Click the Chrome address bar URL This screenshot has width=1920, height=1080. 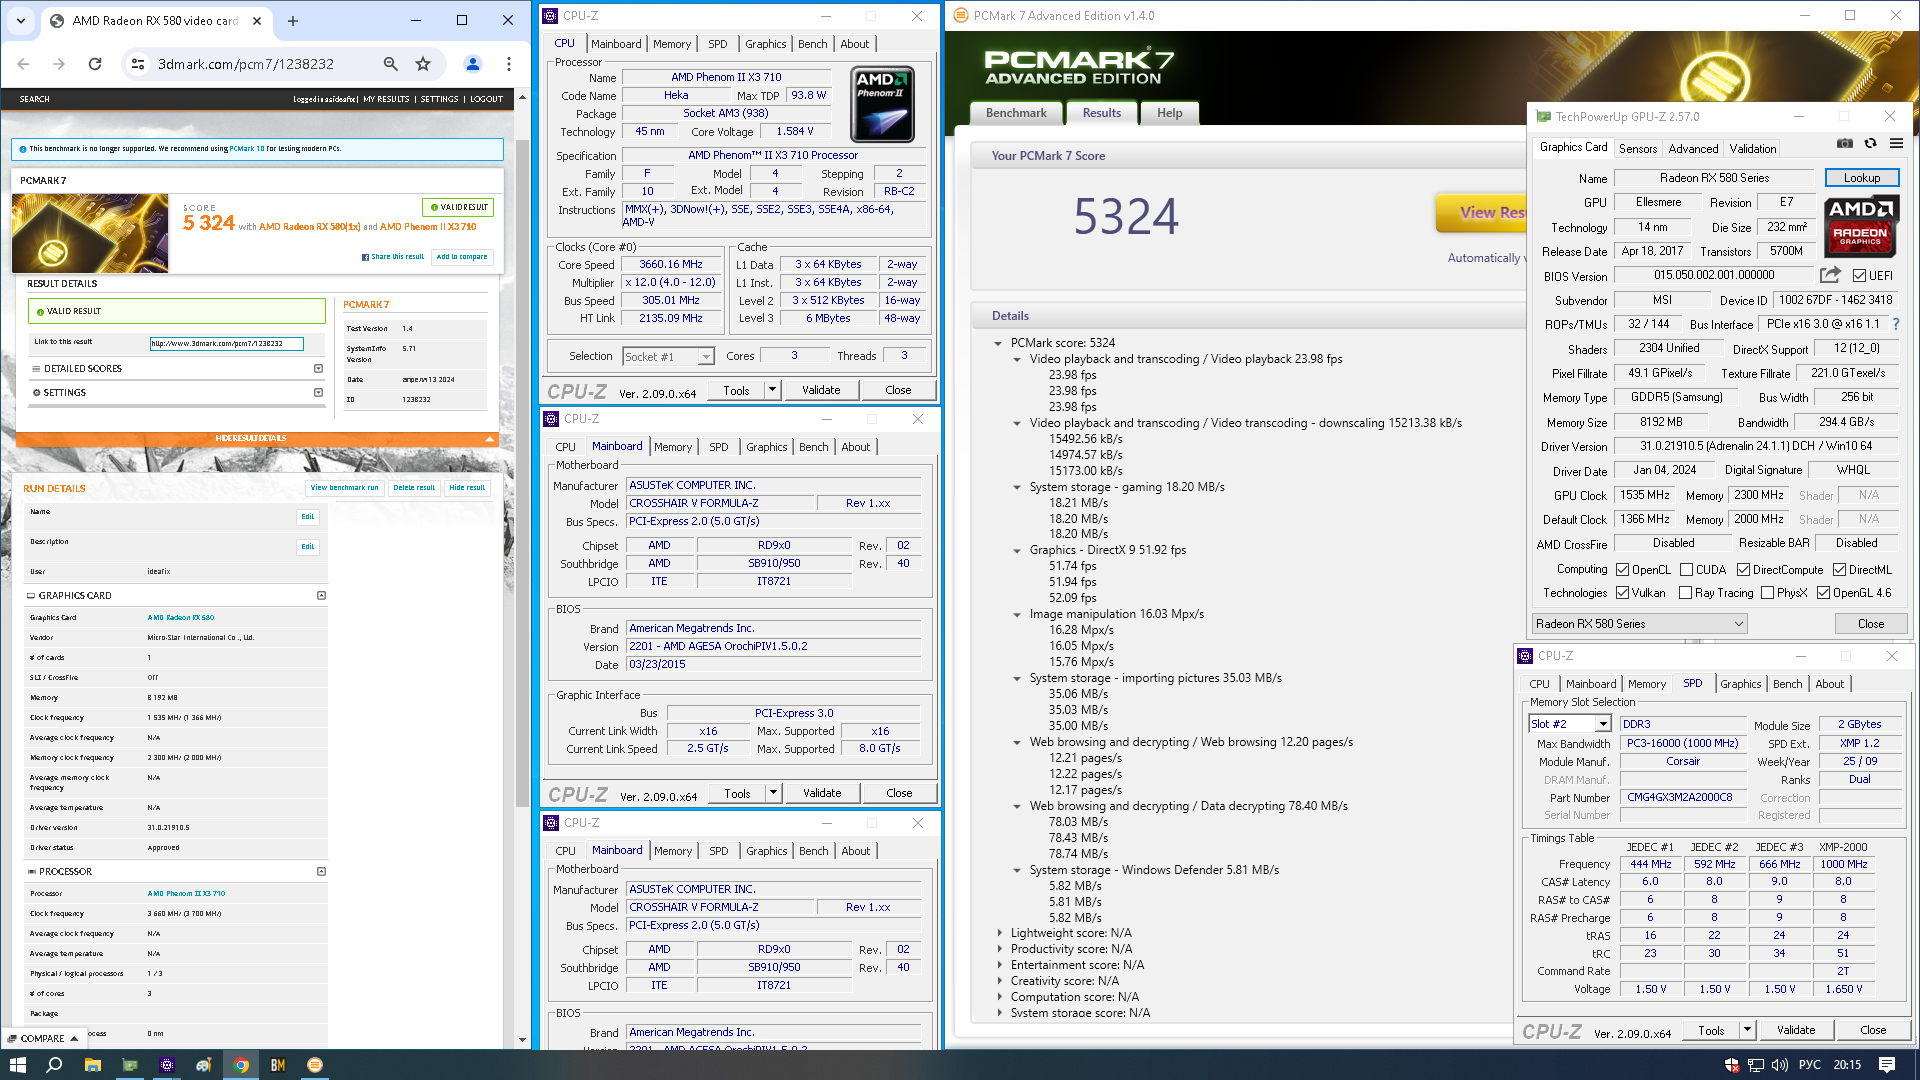246,64
